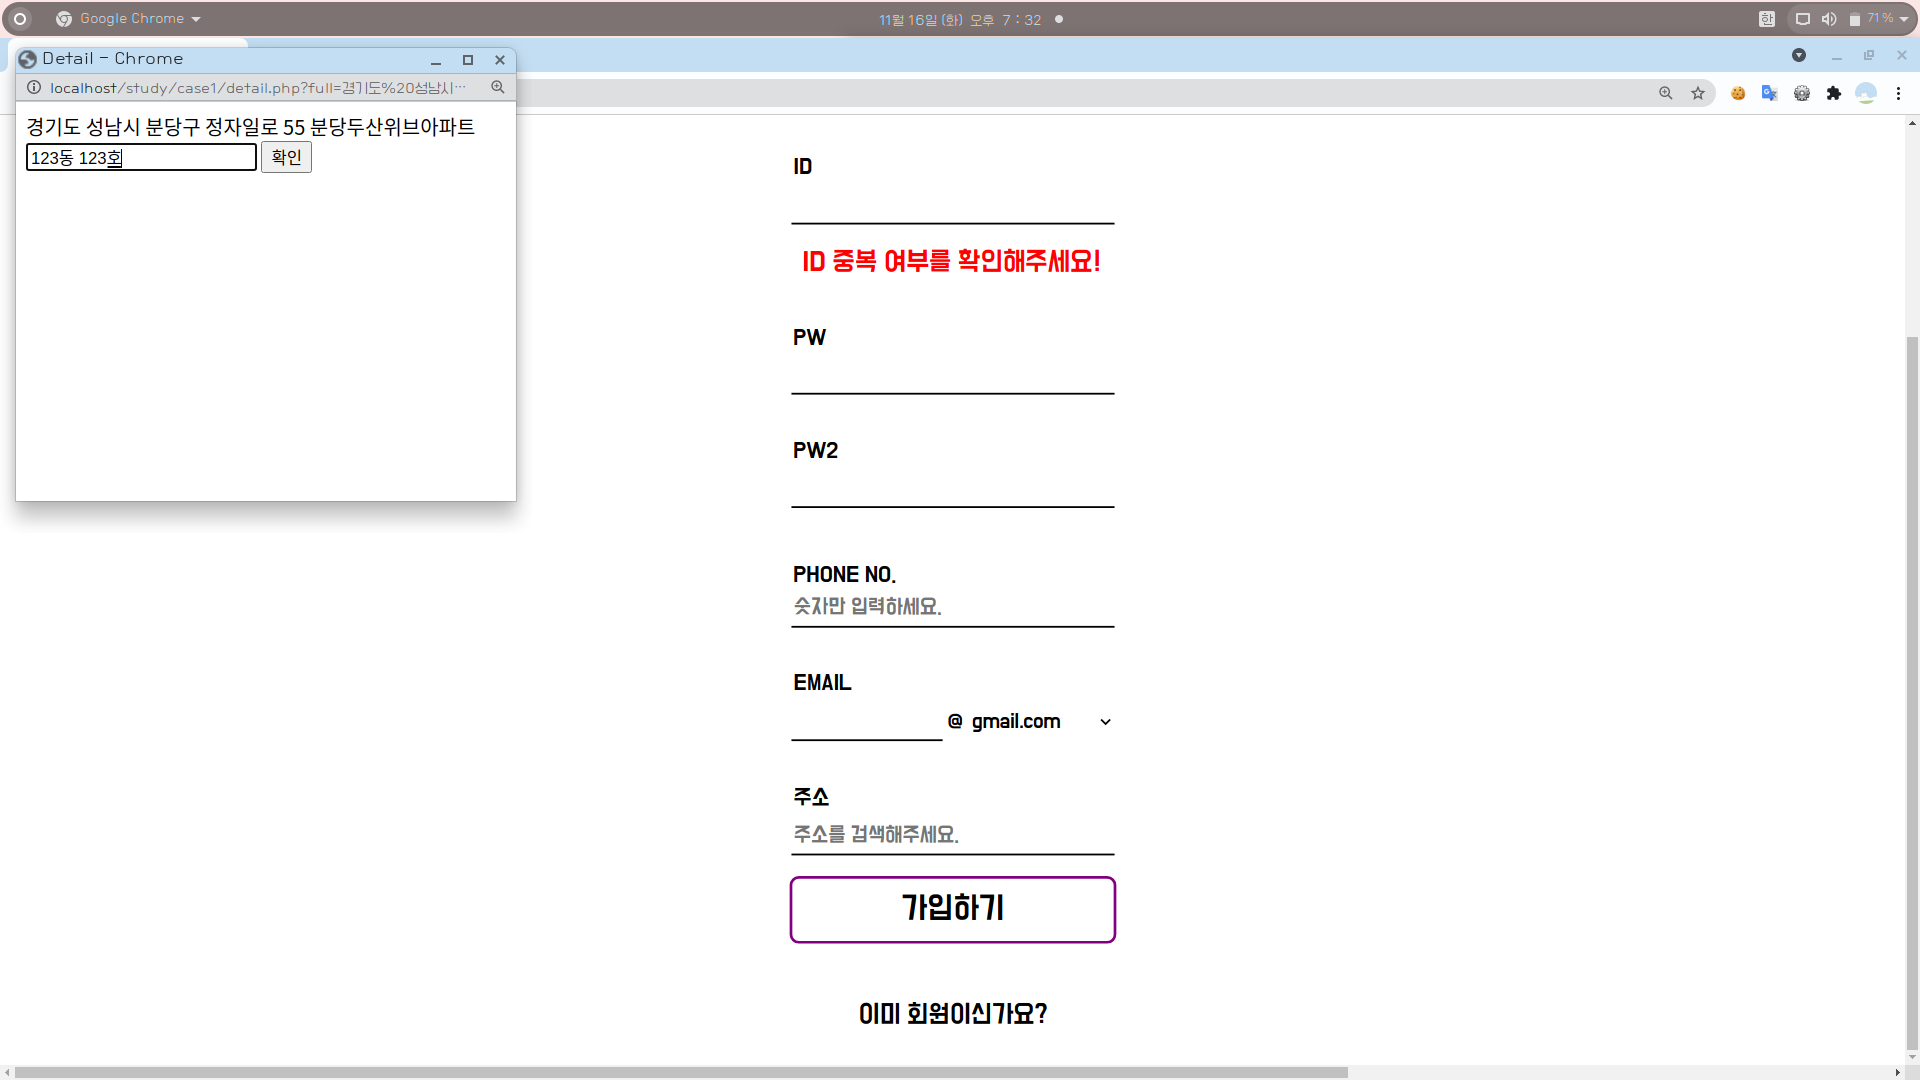This screenshot has width=1920, height=1080.
Task: Click the site info icon in the Detail popup
Action: coord(34,88)
